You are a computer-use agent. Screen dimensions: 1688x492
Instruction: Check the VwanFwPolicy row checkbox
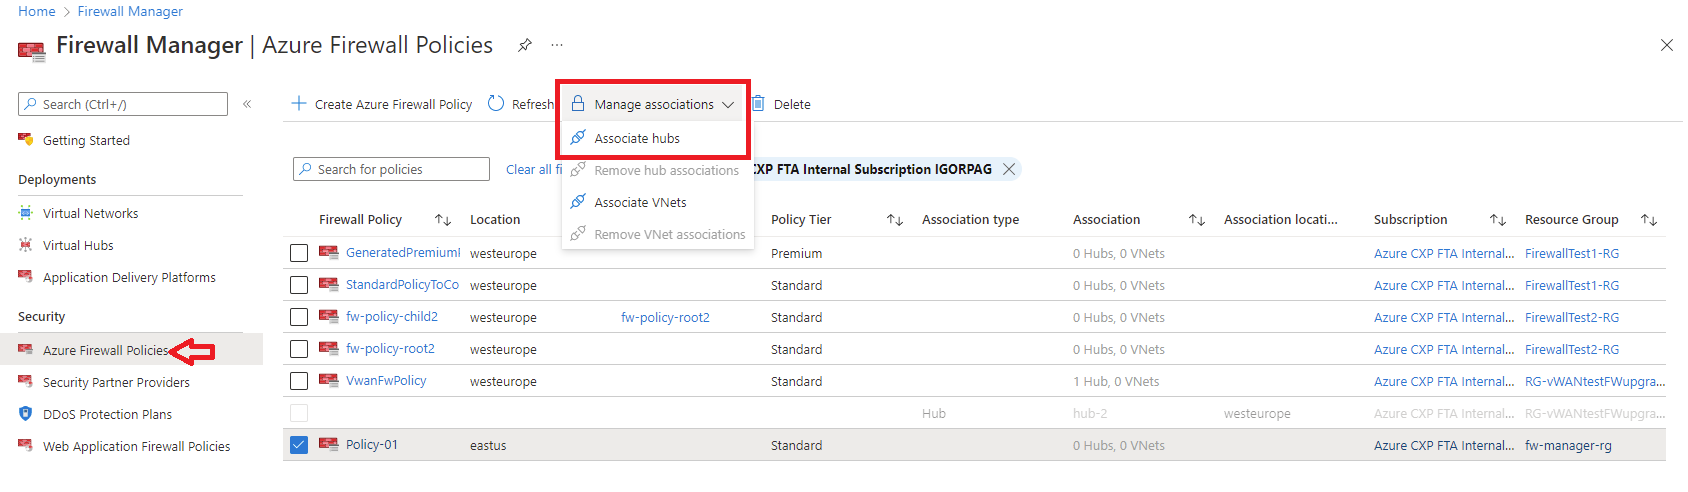[x=299, y=381]
